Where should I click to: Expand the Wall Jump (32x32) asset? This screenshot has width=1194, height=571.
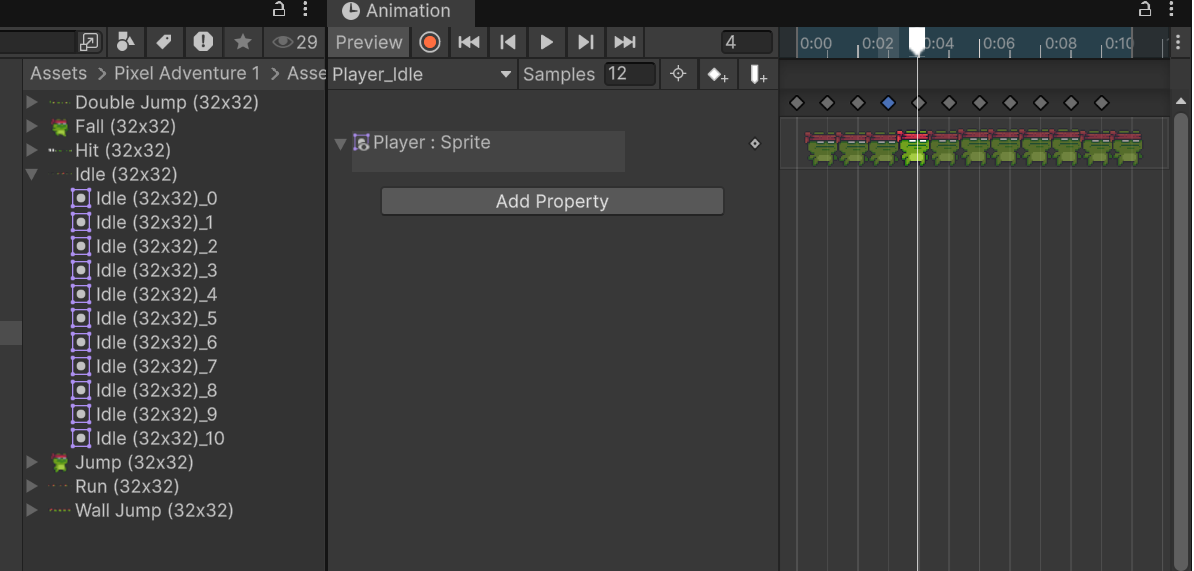tap(31, 510)
